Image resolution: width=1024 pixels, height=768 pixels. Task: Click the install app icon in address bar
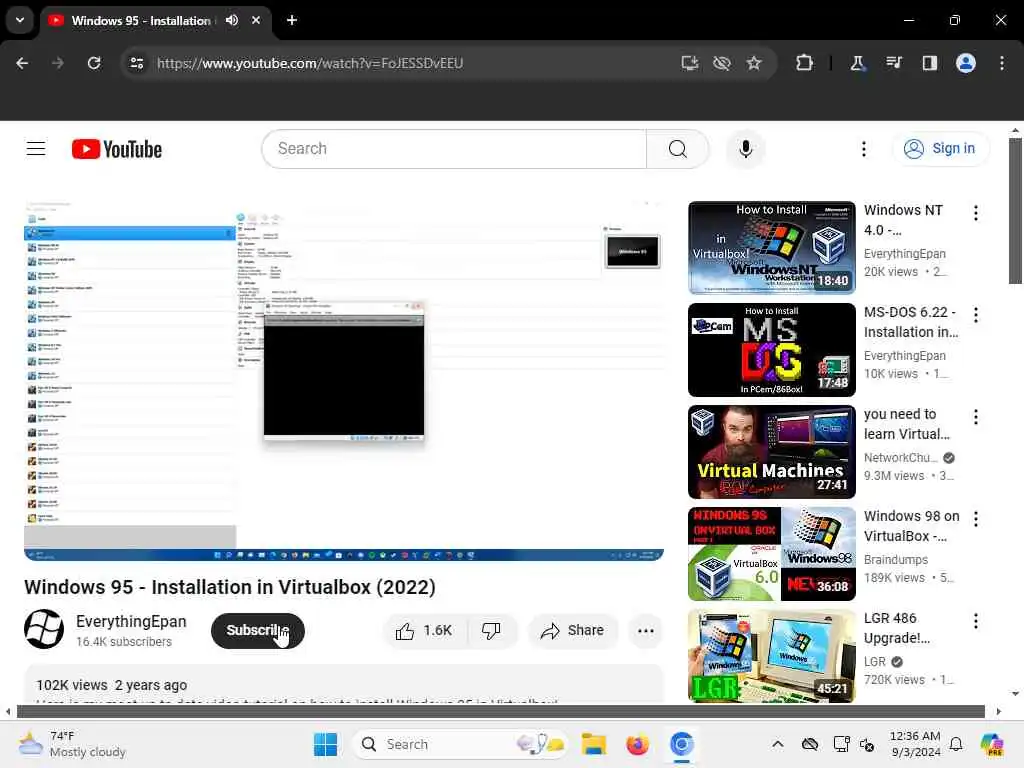[x=690, y=63]
